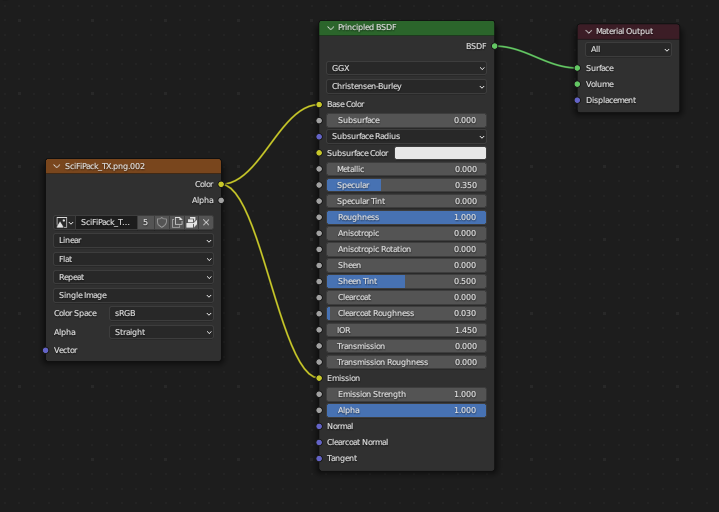Click the open image file icon
Image resolution: width=719 pixels, height=512 pixels.
[192, 222]
